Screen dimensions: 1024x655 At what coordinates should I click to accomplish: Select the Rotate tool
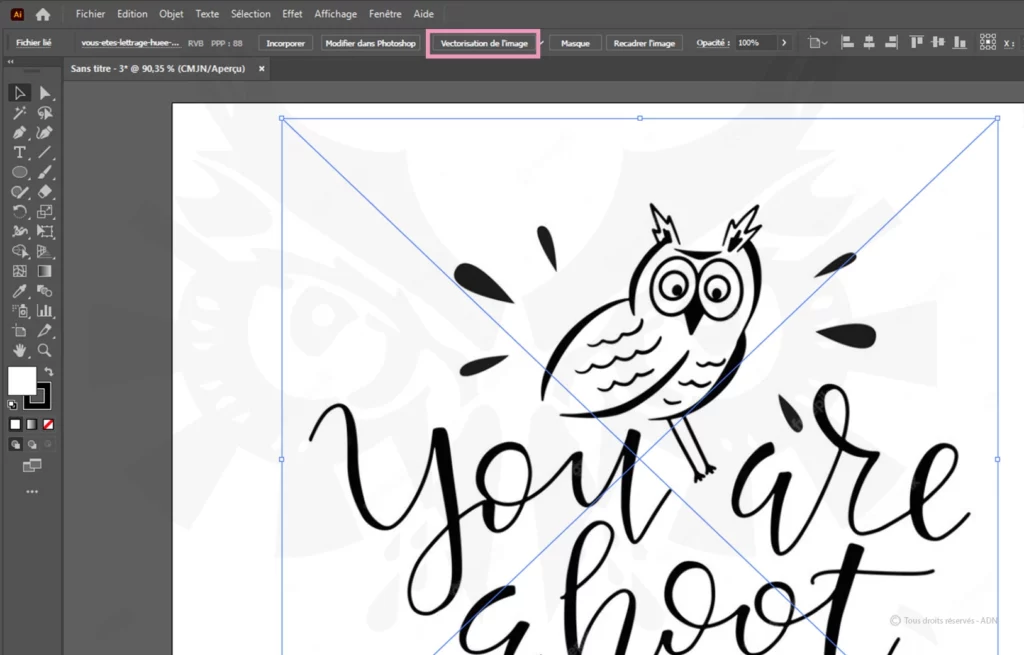pyautogui.click(x=20, y=212)
